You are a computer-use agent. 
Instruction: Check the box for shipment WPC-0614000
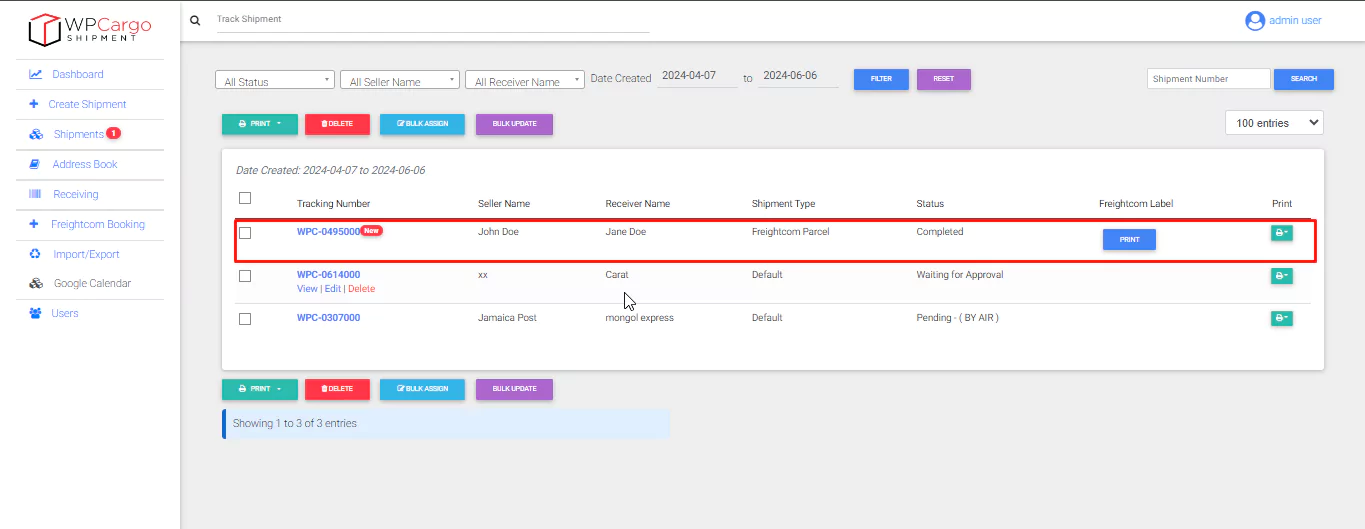pyautogui.click(x=245, y=276)
